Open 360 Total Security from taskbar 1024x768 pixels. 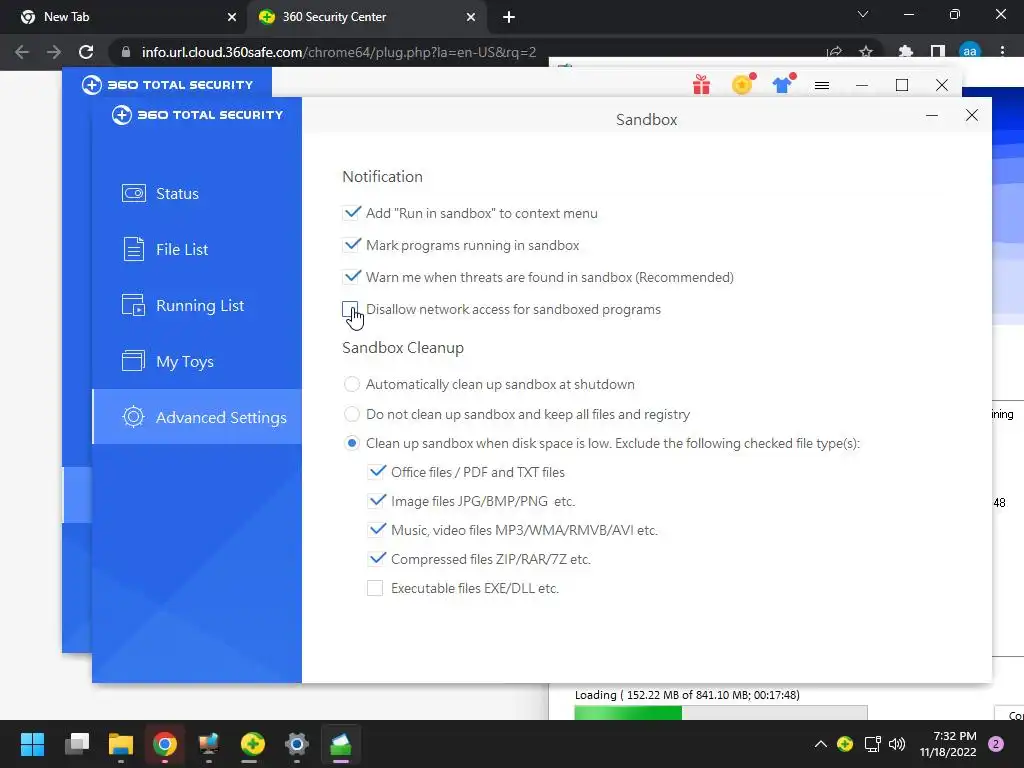coord(253,744)
